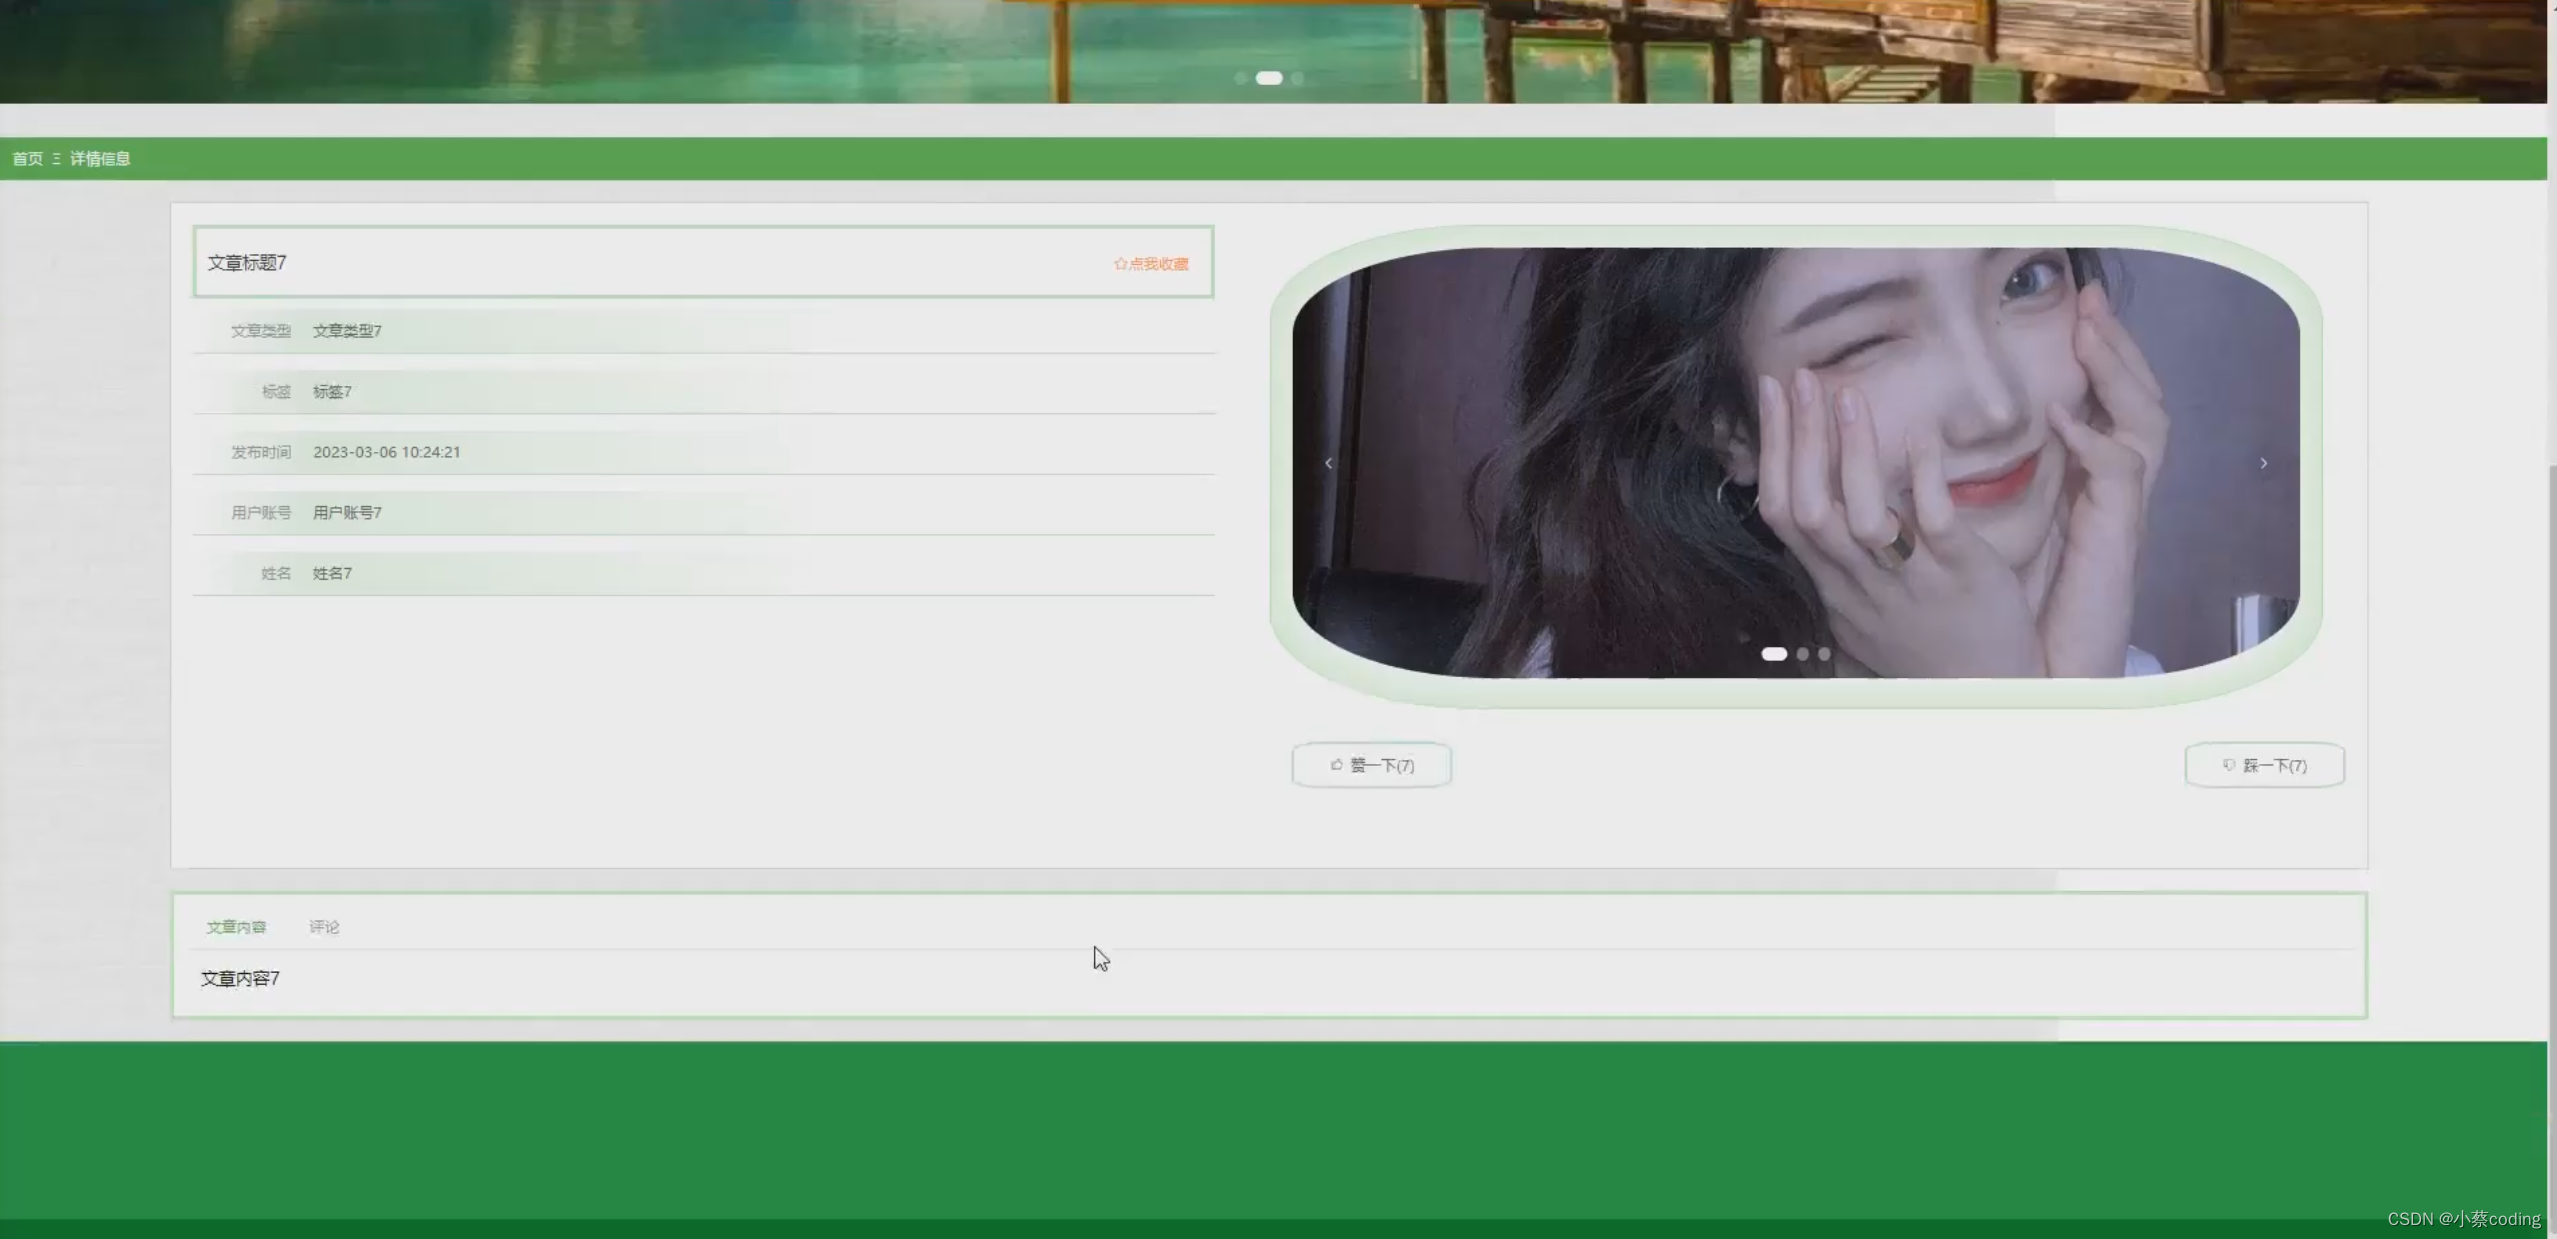
Task: Jump to third slide dot on photo
Action: [x=1825, y=654]
